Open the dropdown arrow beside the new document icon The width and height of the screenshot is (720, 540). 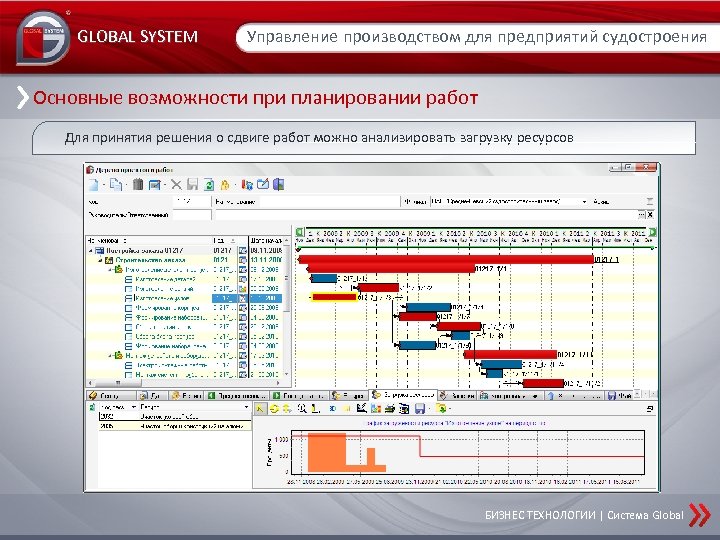pos(104,186)
